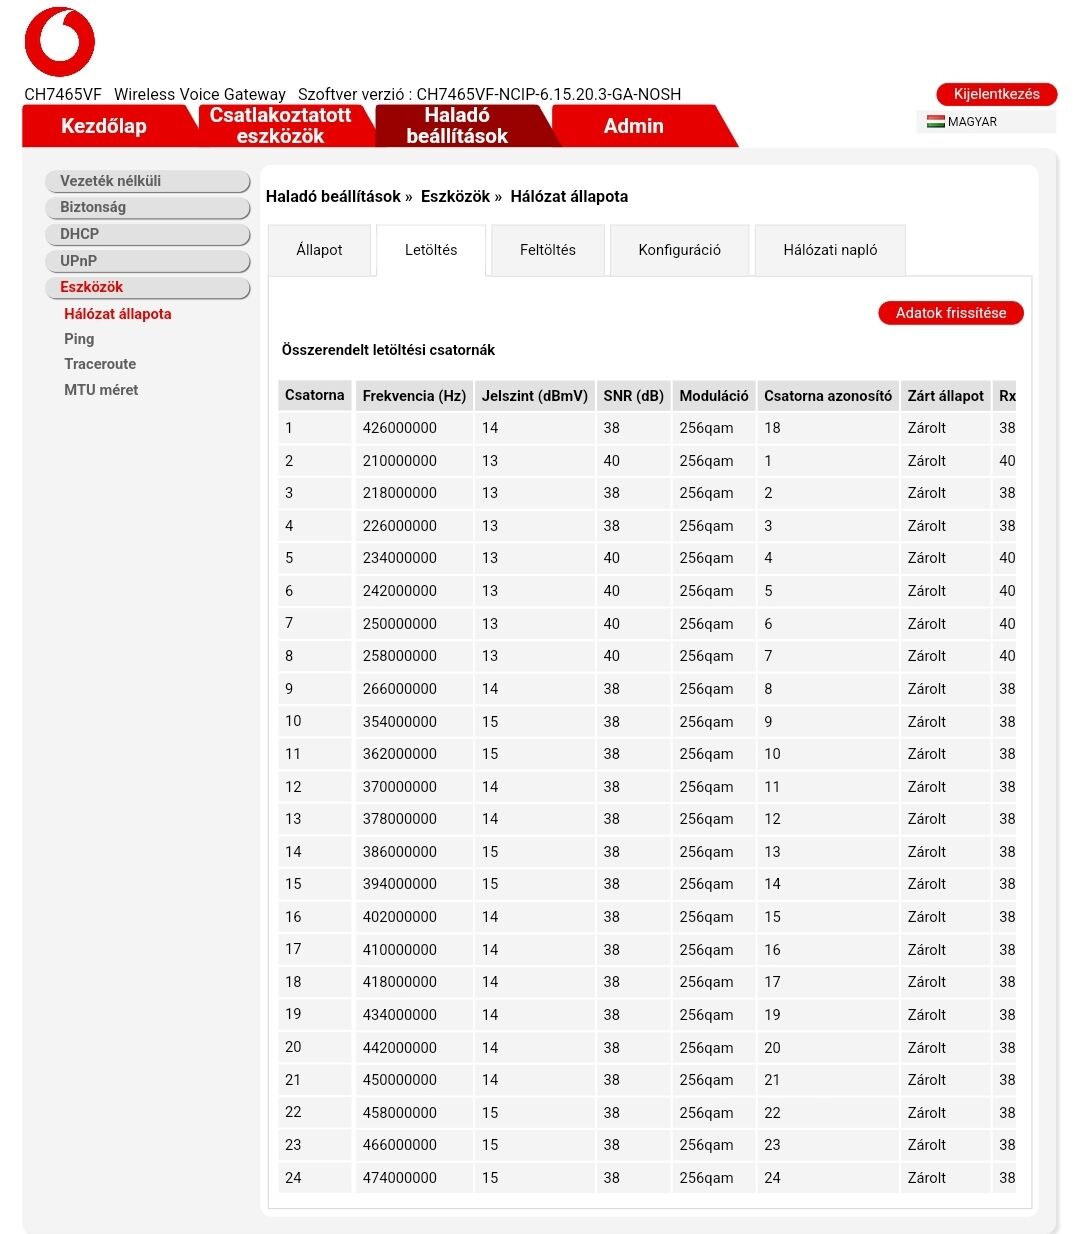
Task: Collapse the Eszközök sidebar section
Action: click(x=148, y=287)
